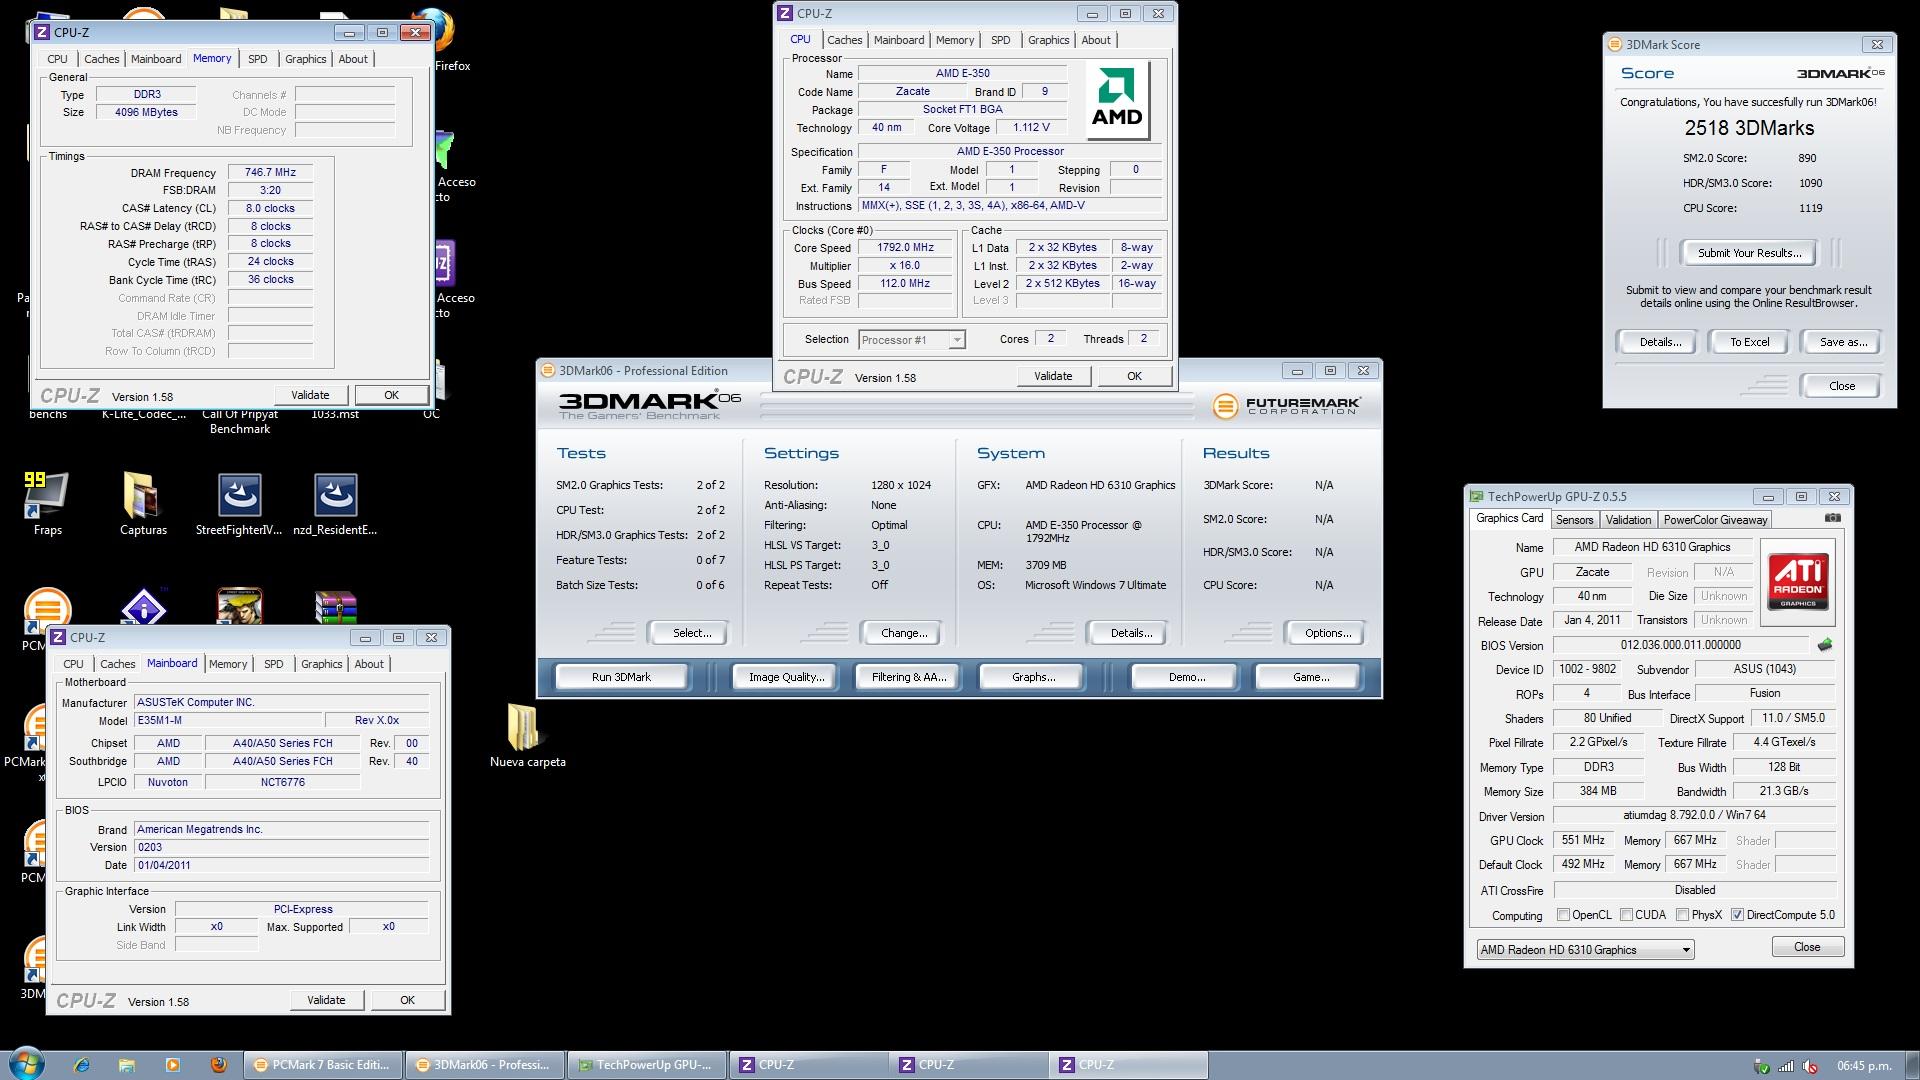Click Change button under Settings
Screen dimensions: 1920x1080
click(x=904, y=633)
